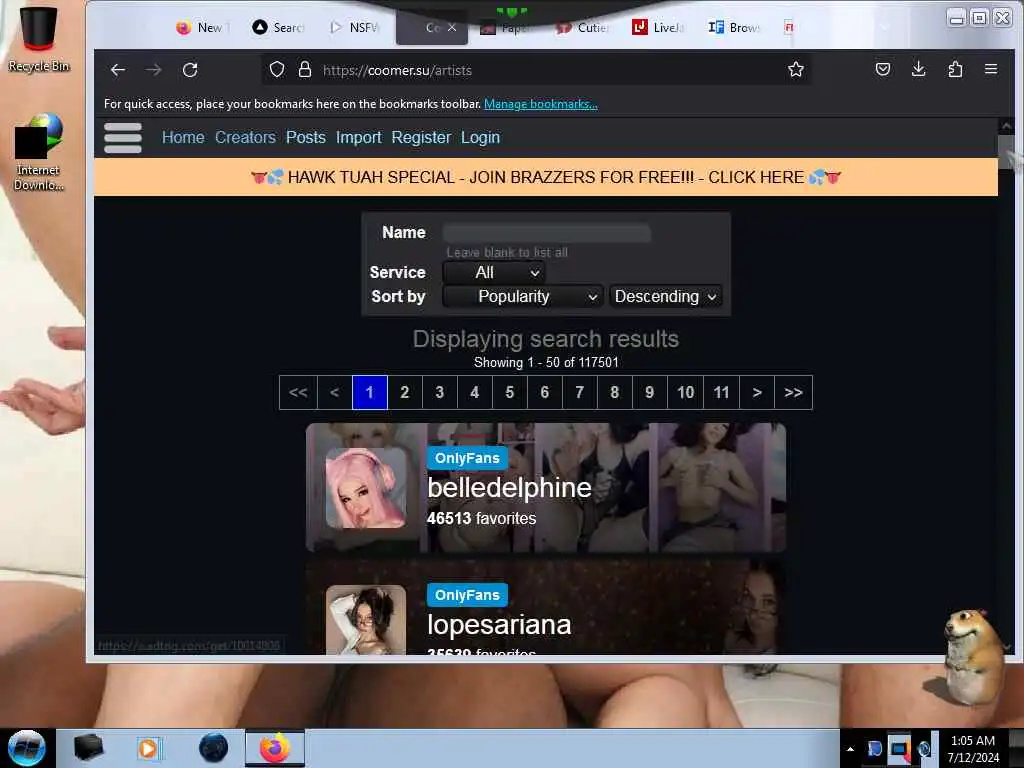
Task: Switch to the Browse tab
Action: 734,27
